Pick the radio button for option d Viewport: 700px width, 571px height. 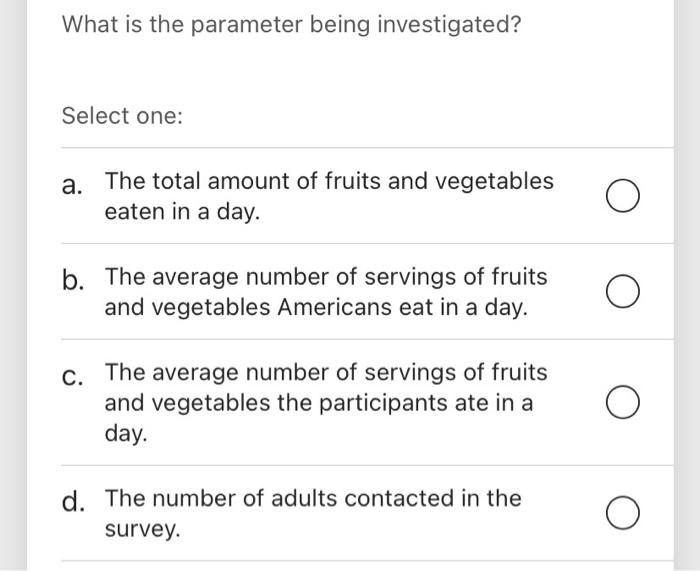(x=622, y=513)
